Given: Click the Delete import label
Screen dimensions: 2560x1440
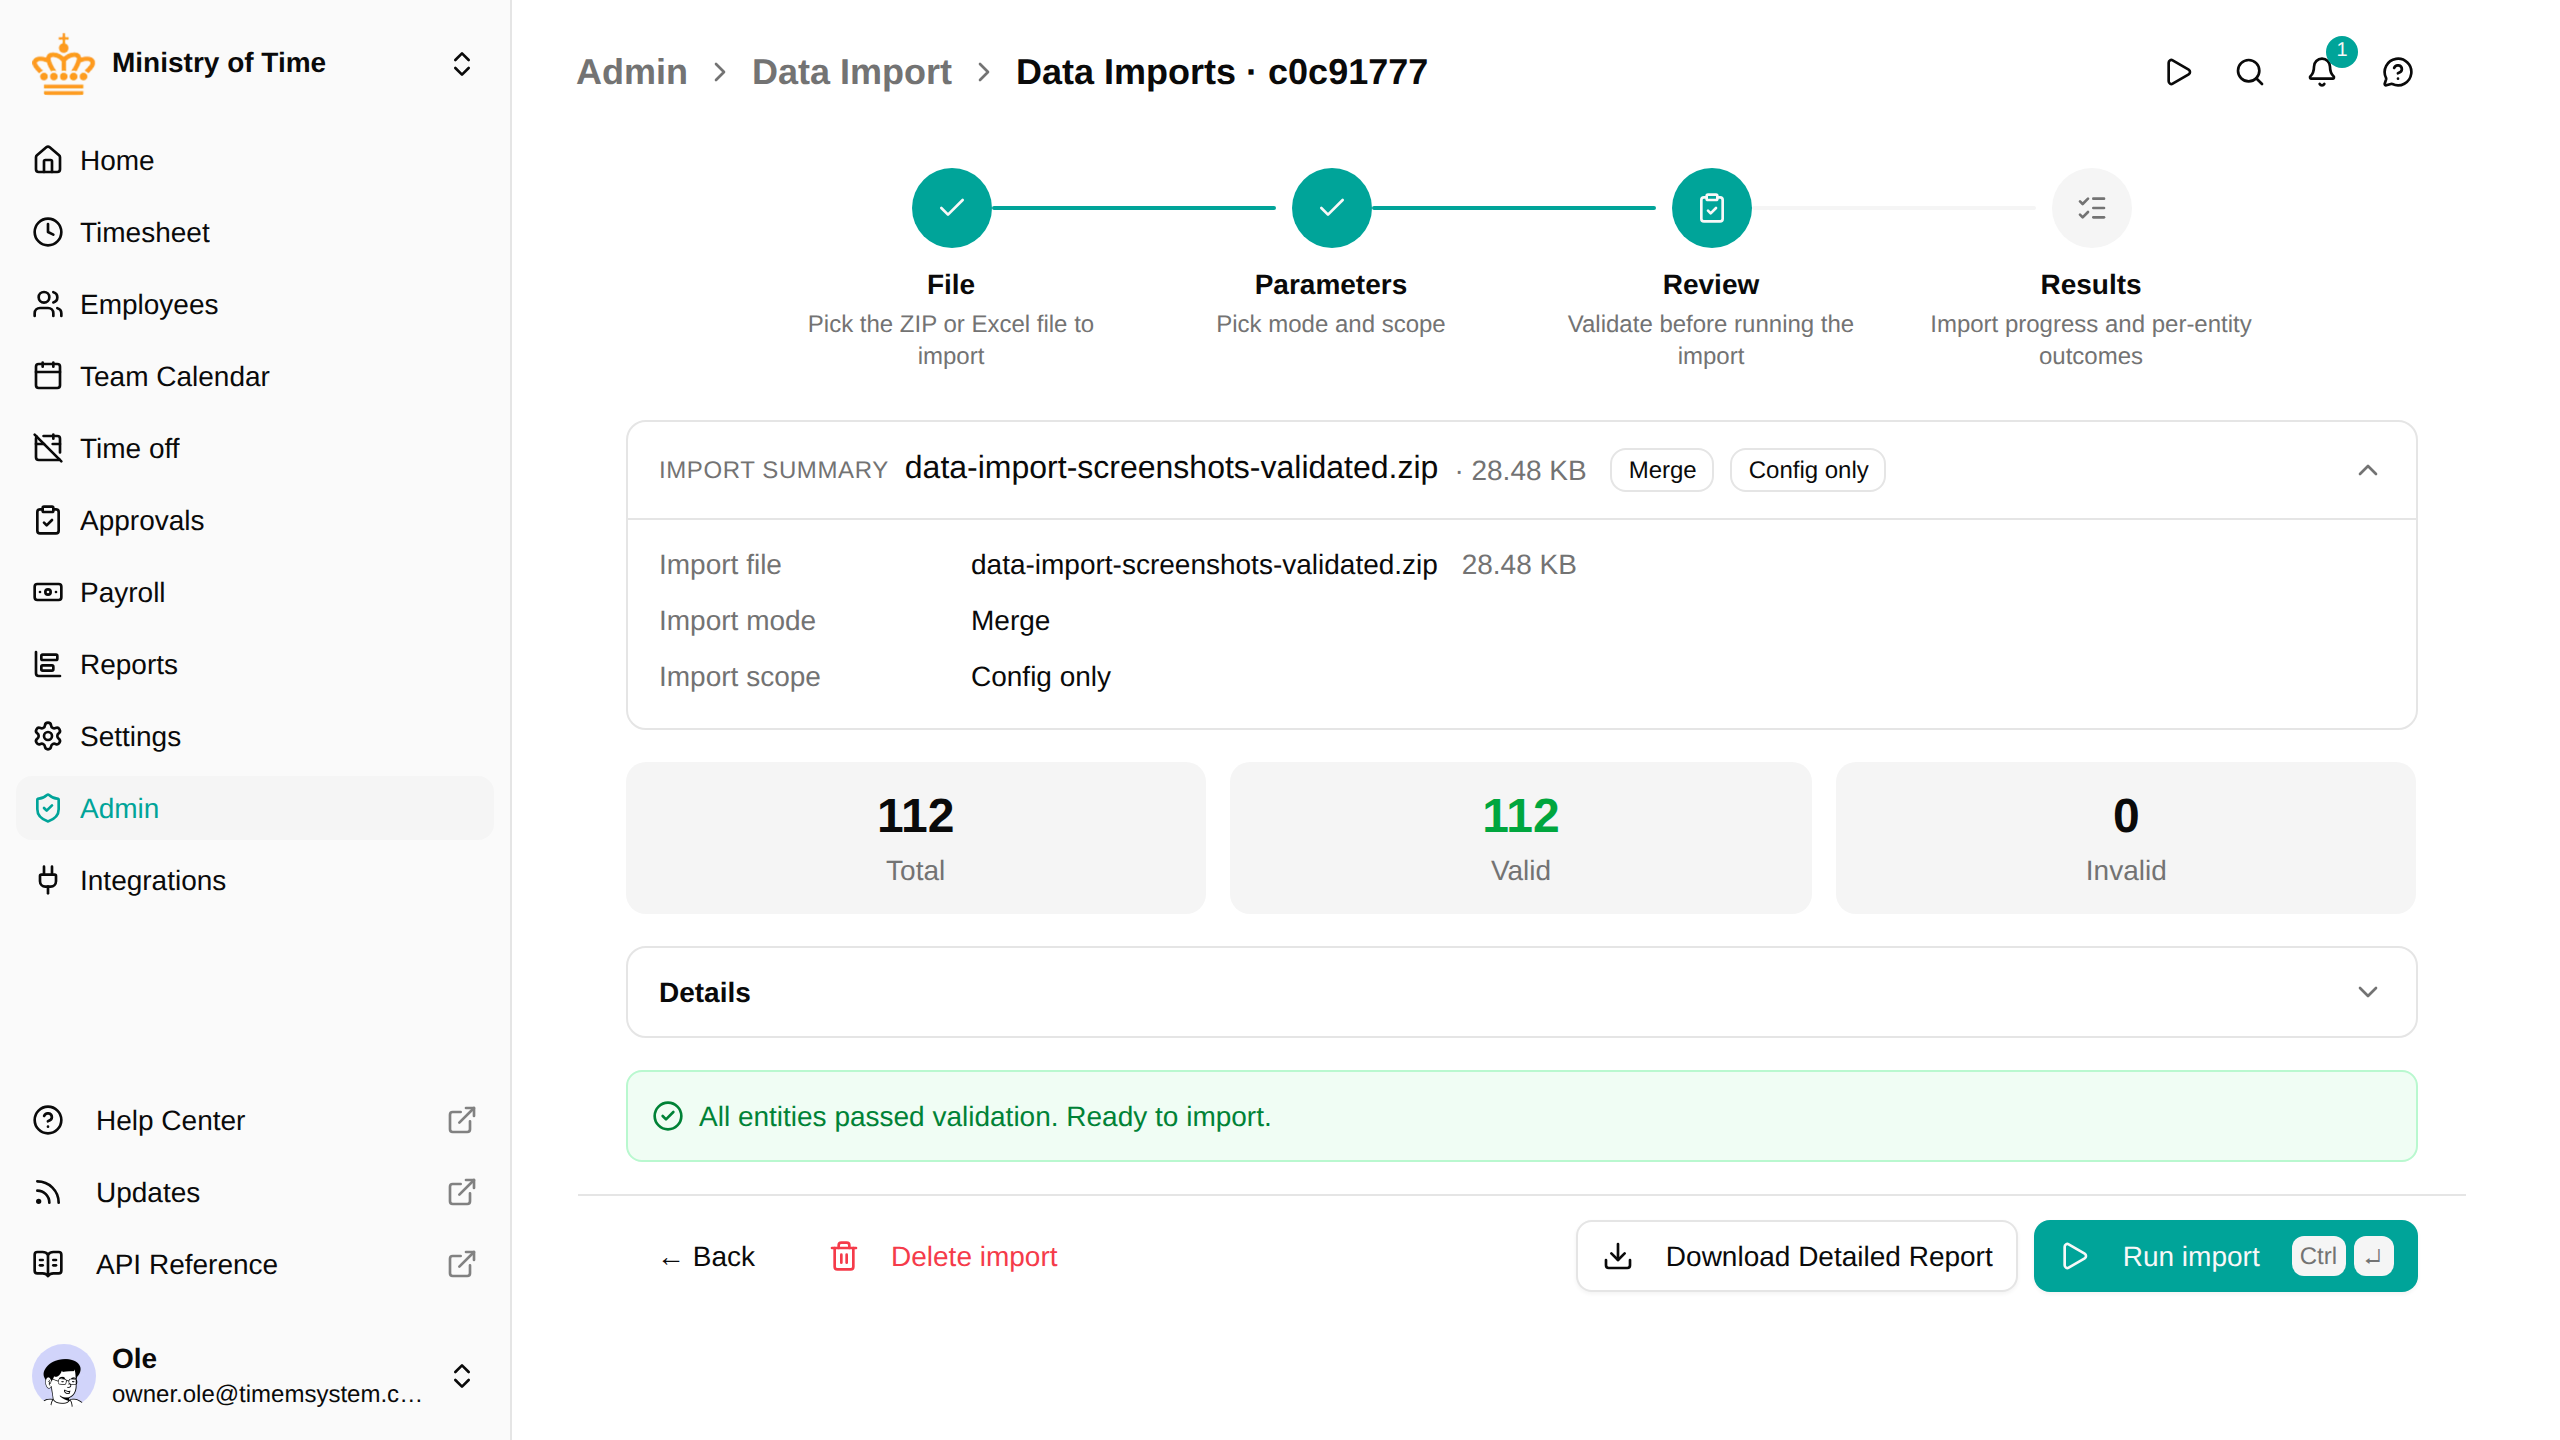Looking at the screenshot, I should pyautogui.click(x=974, y=1256).
